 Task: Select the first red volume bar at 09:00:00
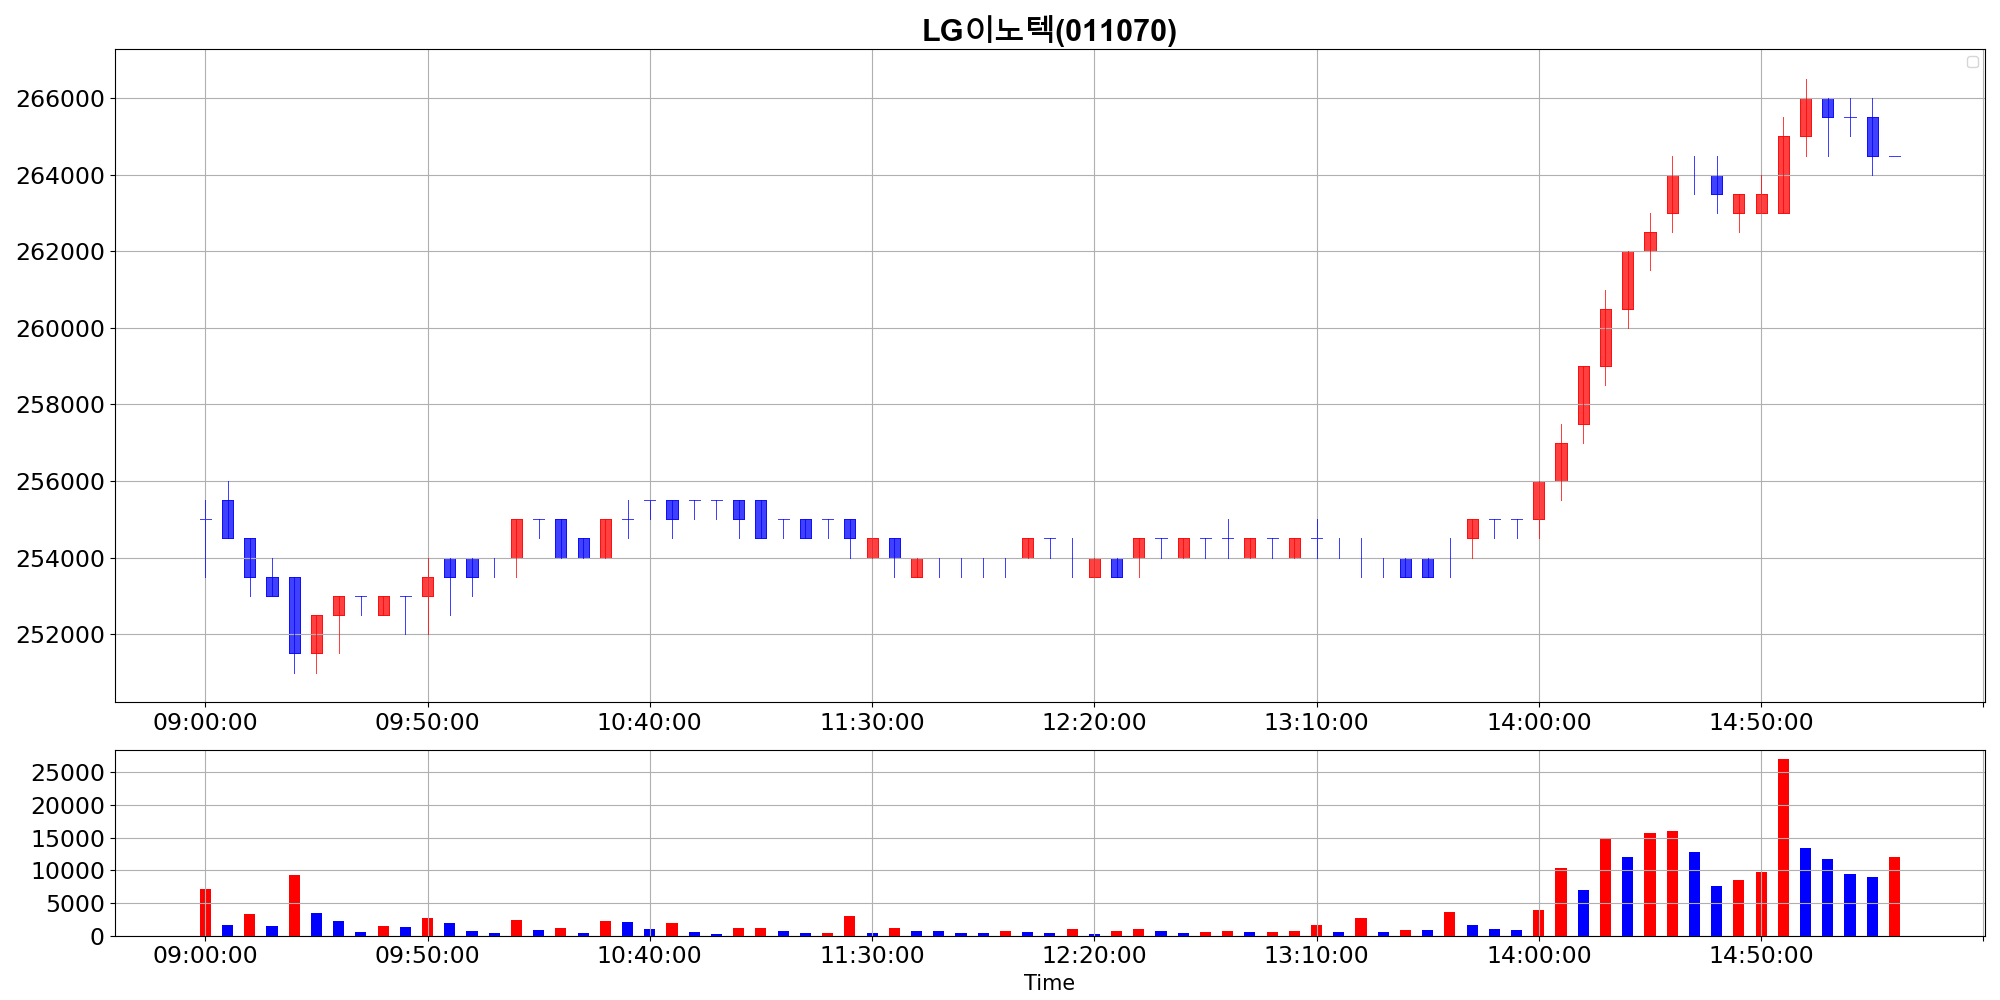click(205, 913)
